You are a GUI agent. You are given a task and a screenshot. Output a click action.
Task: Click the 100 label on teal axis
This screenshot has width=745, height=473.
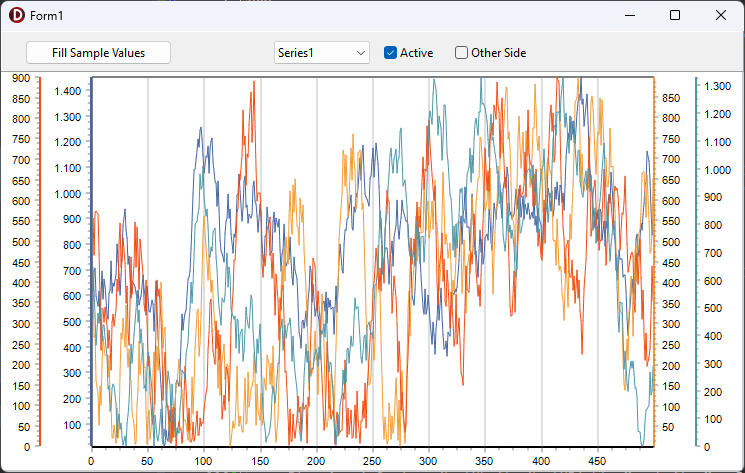coord(713,419)
